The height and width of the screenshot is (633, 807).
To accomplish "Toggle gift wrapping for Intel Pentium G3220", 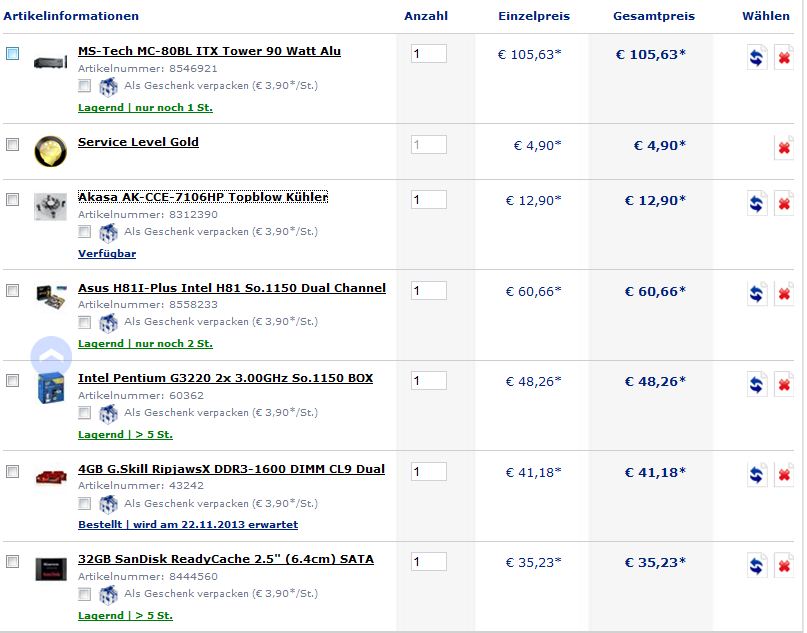I will click(x=84, y=413).
